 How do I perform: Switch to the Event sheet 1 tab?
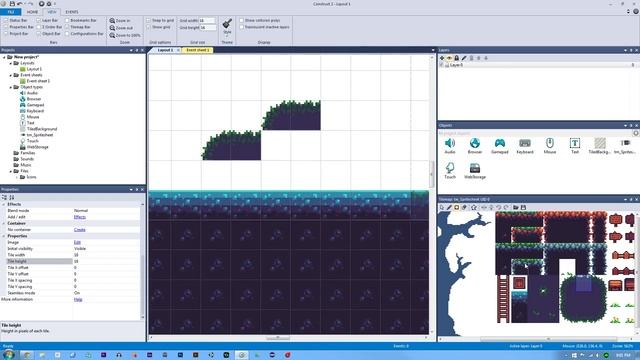[x=198, y=50]
